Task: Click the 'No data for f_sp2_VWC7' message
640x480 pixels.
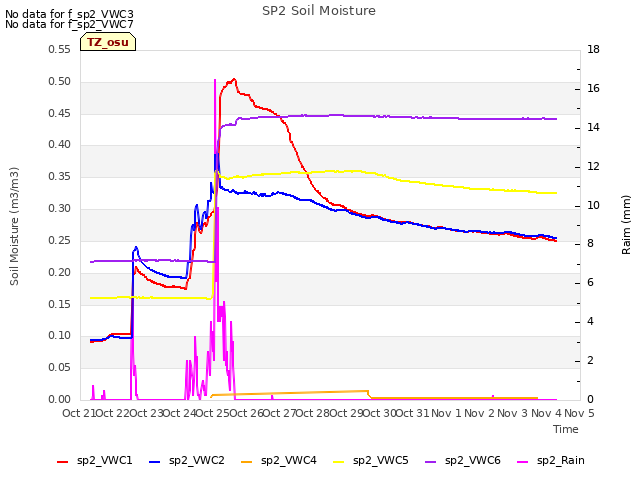Action: [x=69, y=24]
